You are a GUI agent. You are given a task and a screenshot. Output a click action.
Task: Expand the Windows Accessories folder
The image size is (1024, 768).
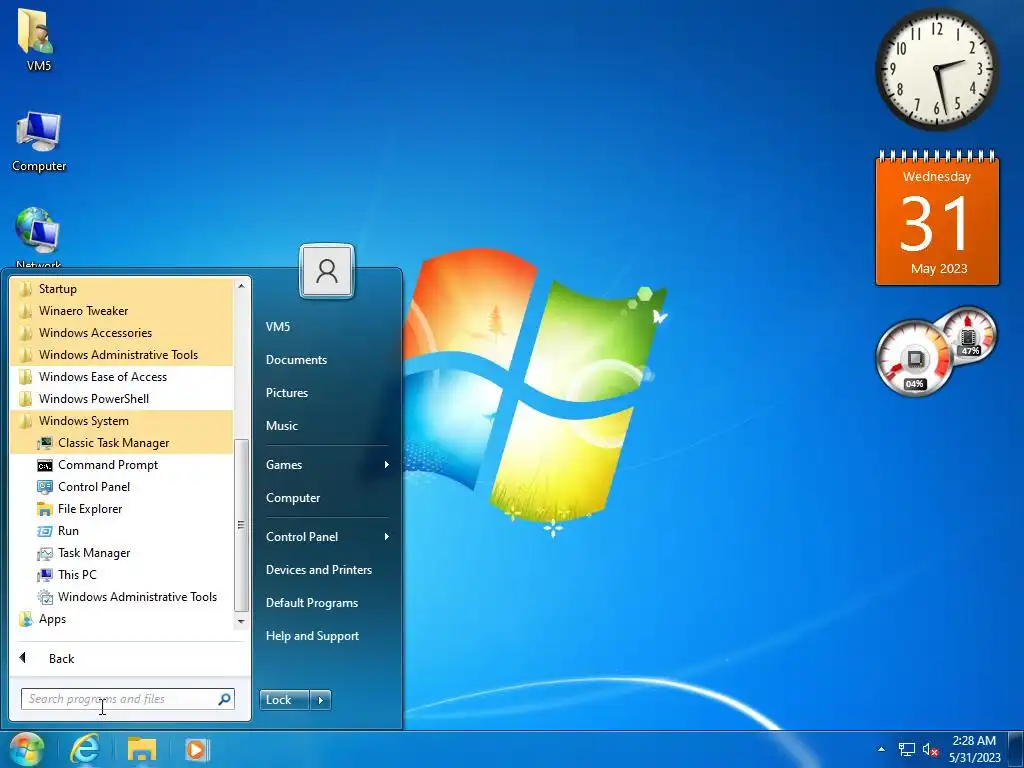coord(121,333)
